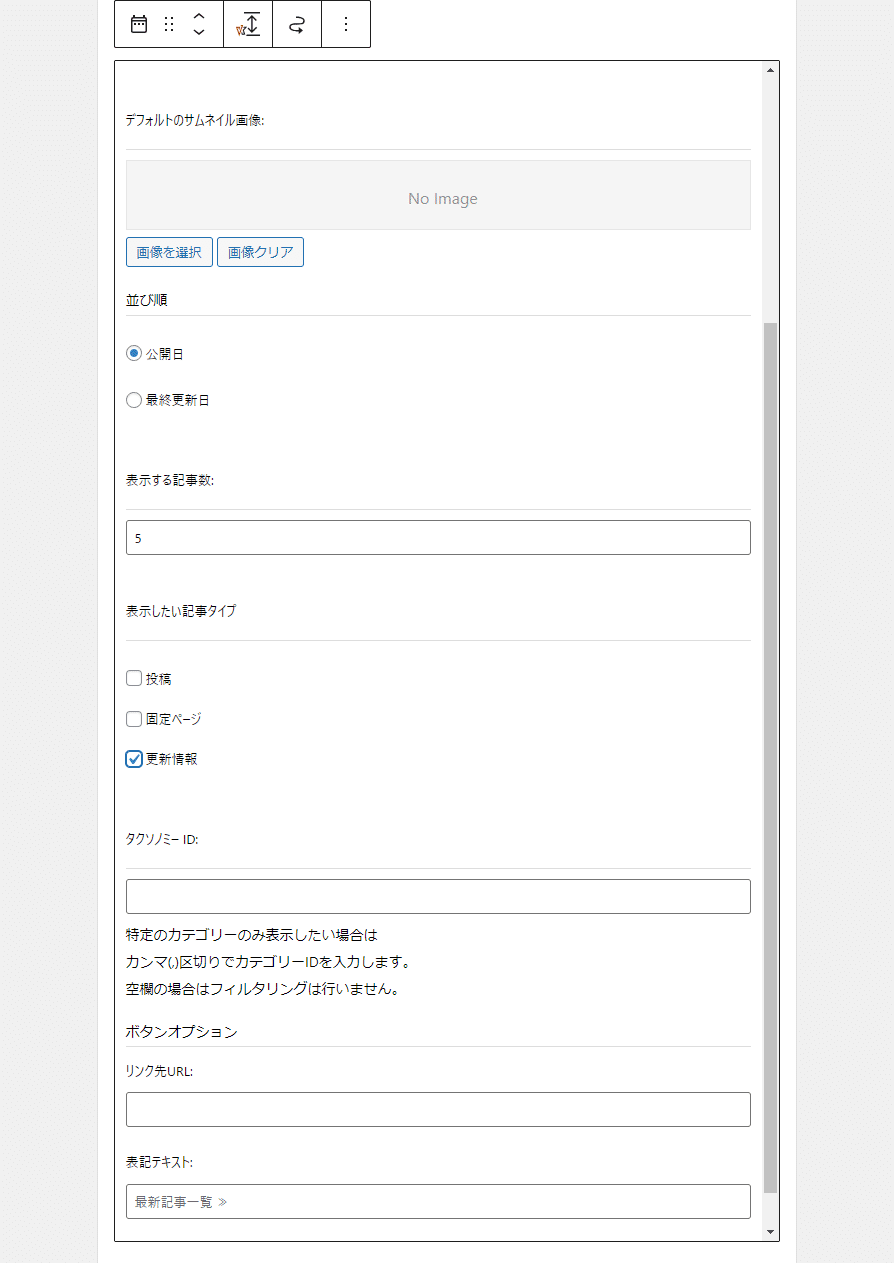Click the calendar block type icon
The image size is (894, 1263).
[x=139, y=24]
